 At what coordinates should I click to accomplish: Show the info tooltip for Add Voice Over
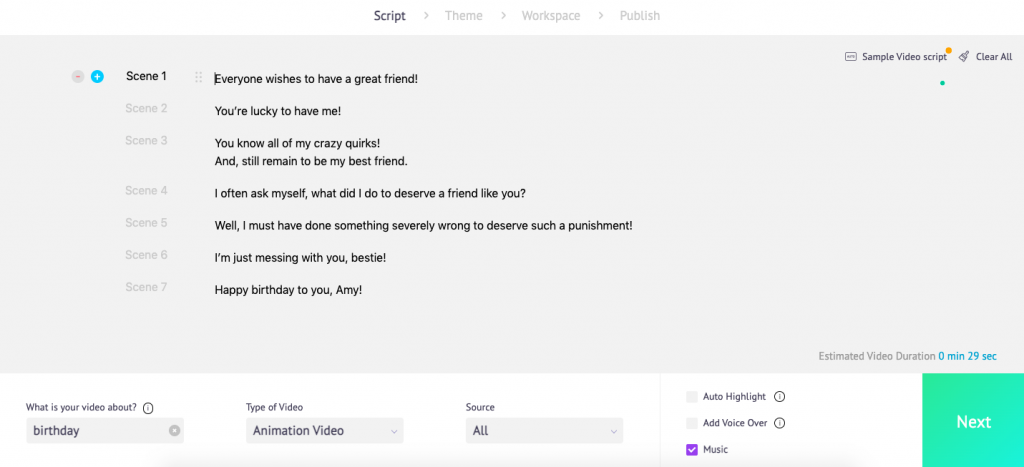point(779,423)
